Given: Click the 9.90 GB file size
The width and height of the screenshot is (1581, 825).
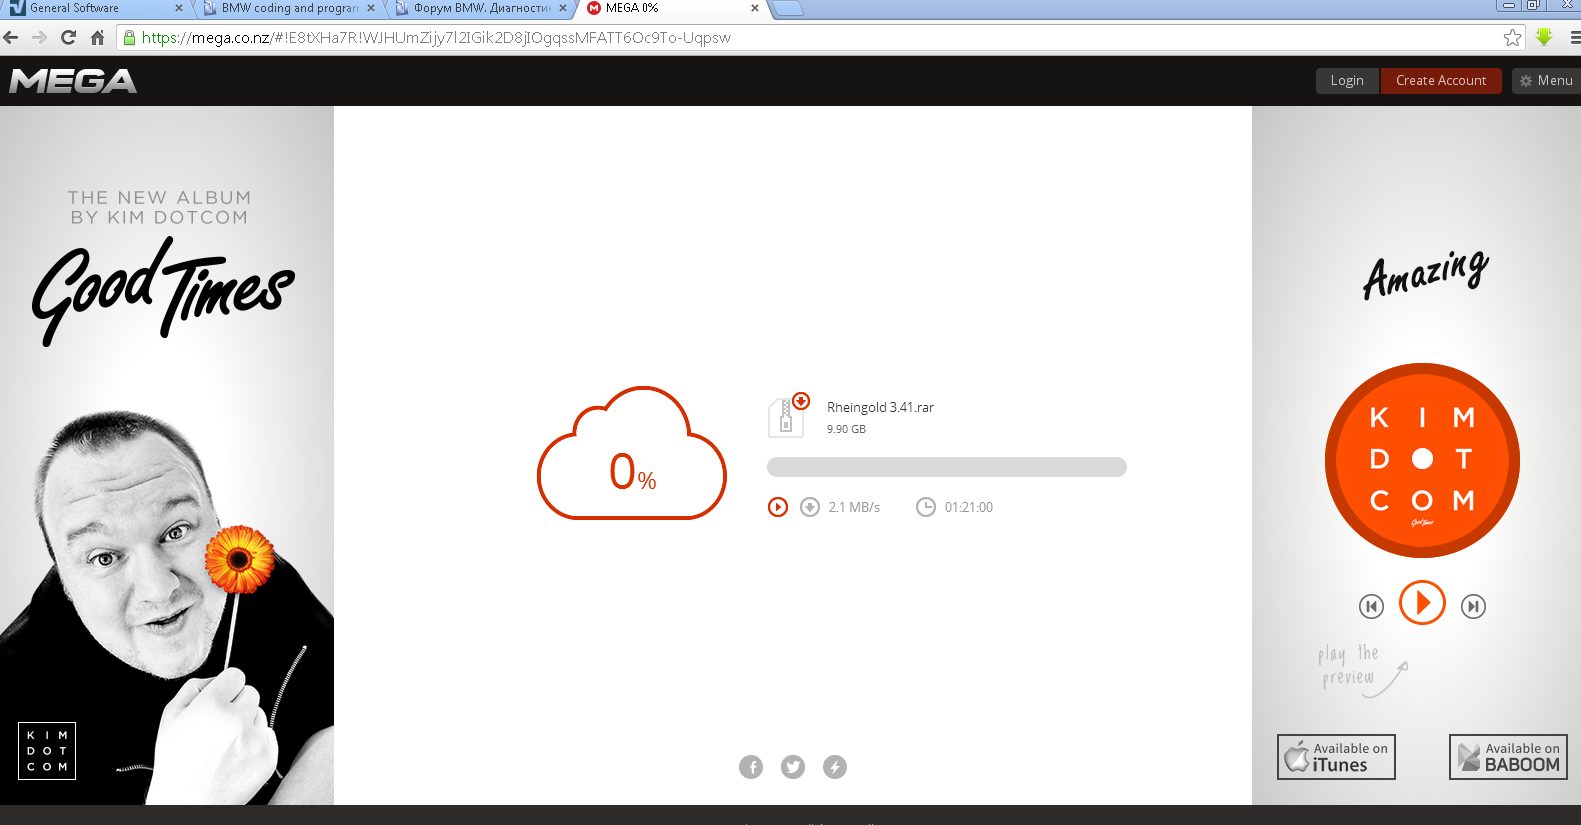Looking at the screenshot, I should tap(846, 429).
